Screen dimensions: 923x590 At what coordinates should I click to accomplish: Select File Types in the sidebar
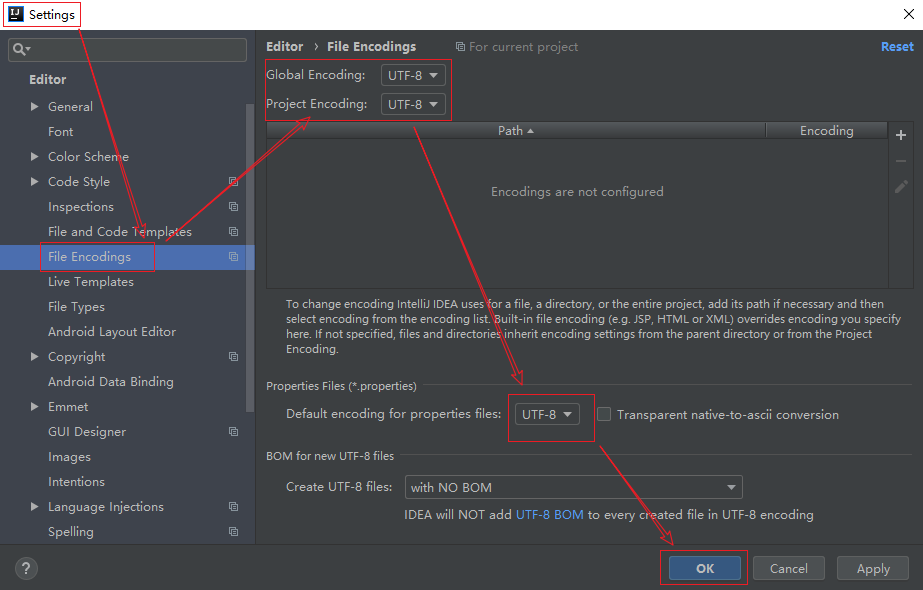(76, 307)
